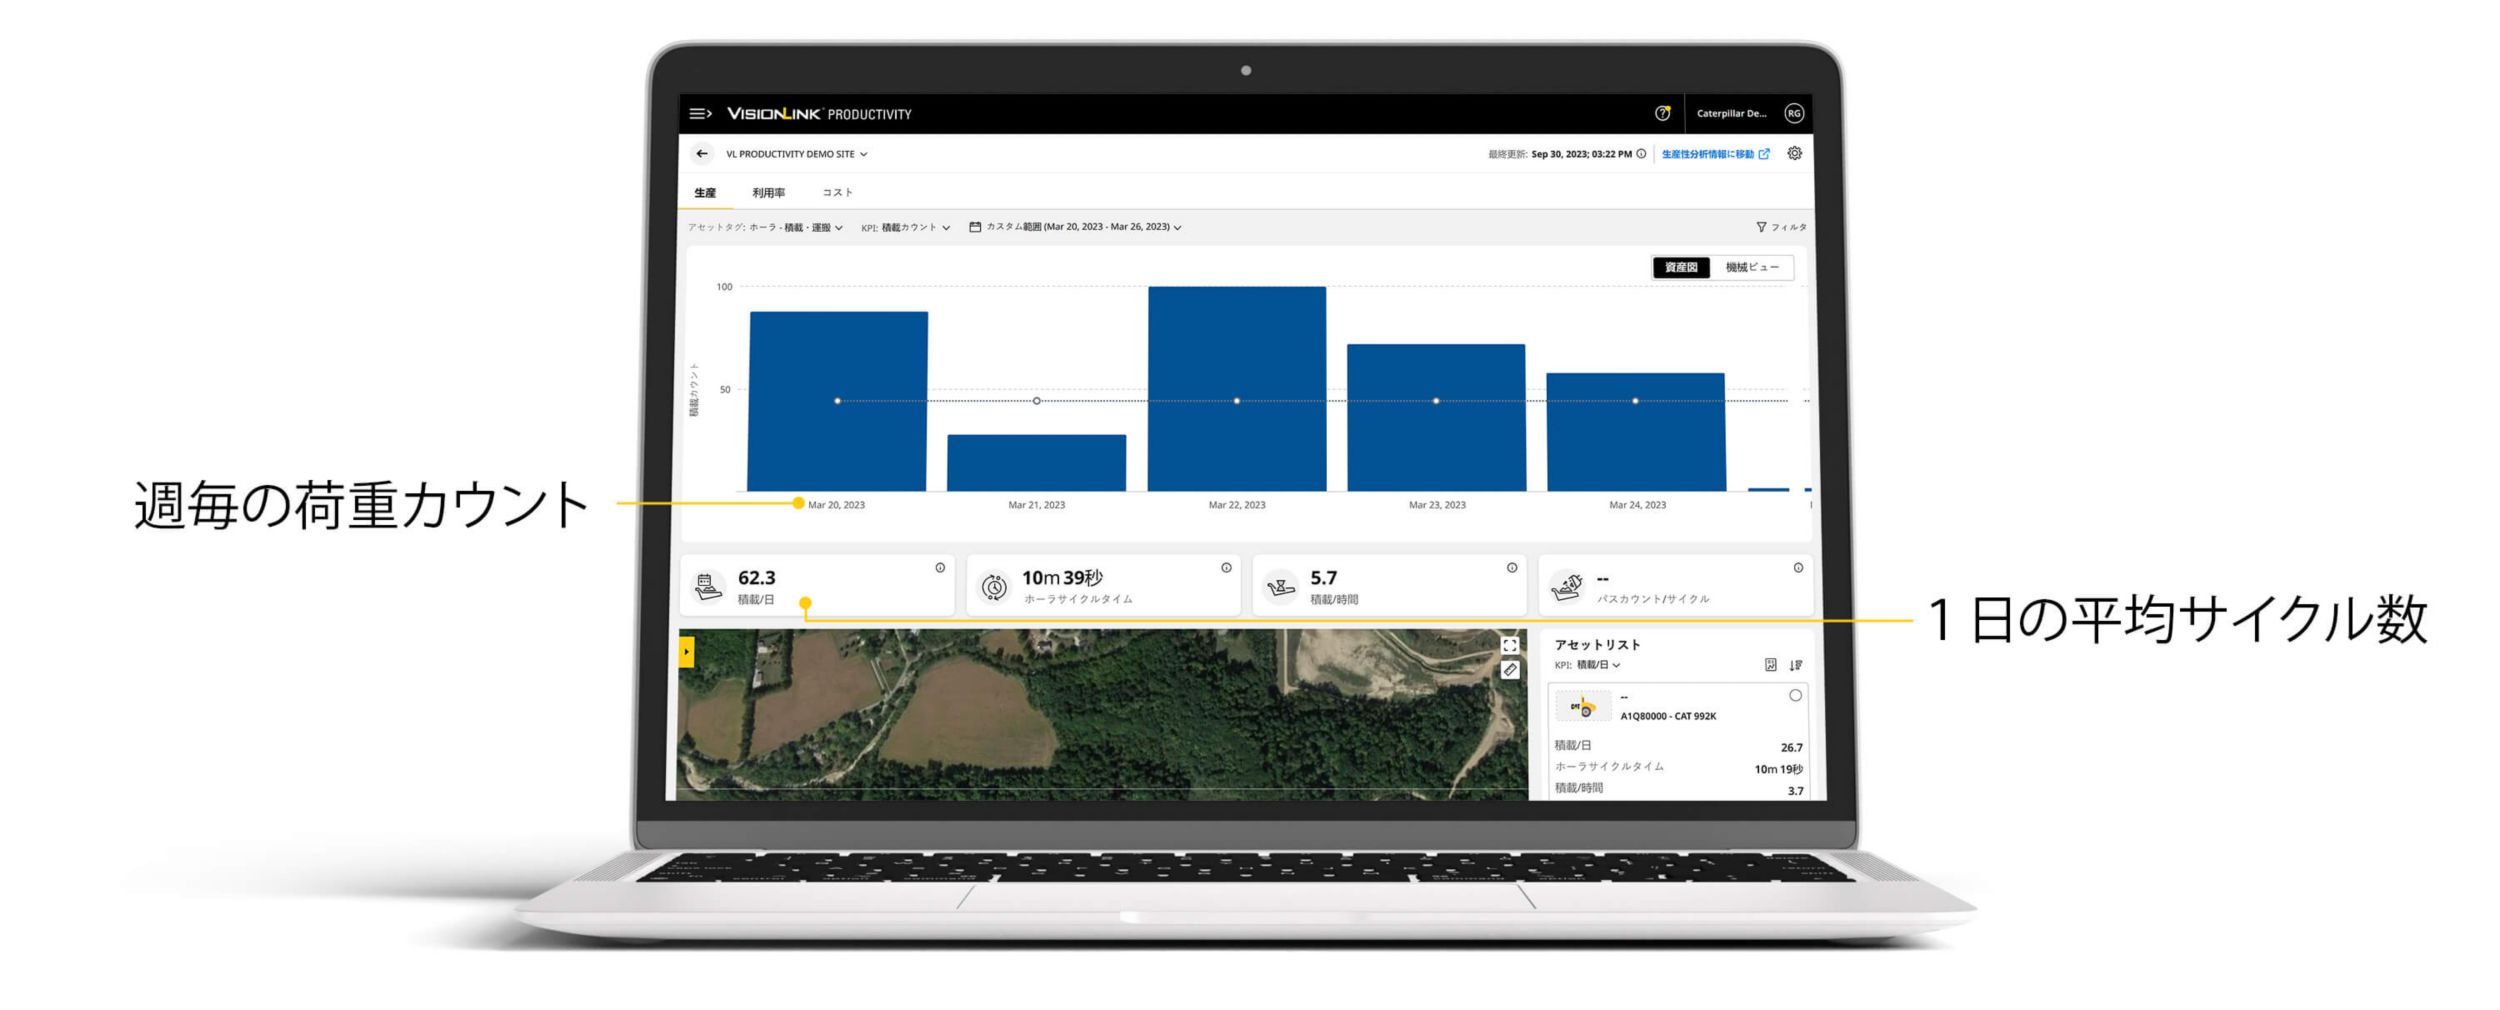2500x1010 pixels.
Task: Click info icon on 積載/日 card
Action: (940, 568)
